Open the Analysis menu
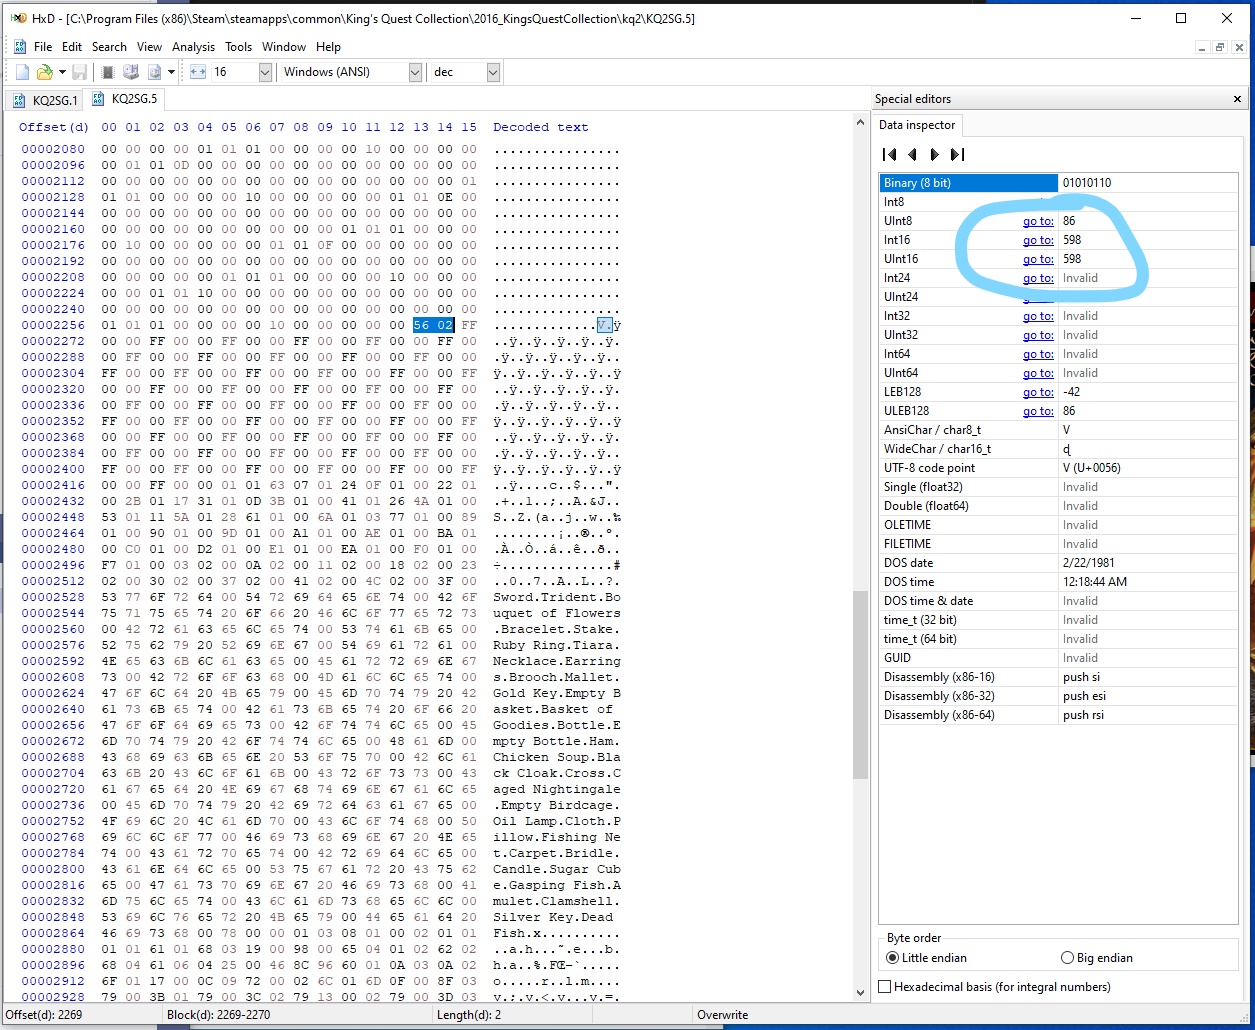Image resolution: width=1255 pixels, height=1030 pixels. [193, 46]
